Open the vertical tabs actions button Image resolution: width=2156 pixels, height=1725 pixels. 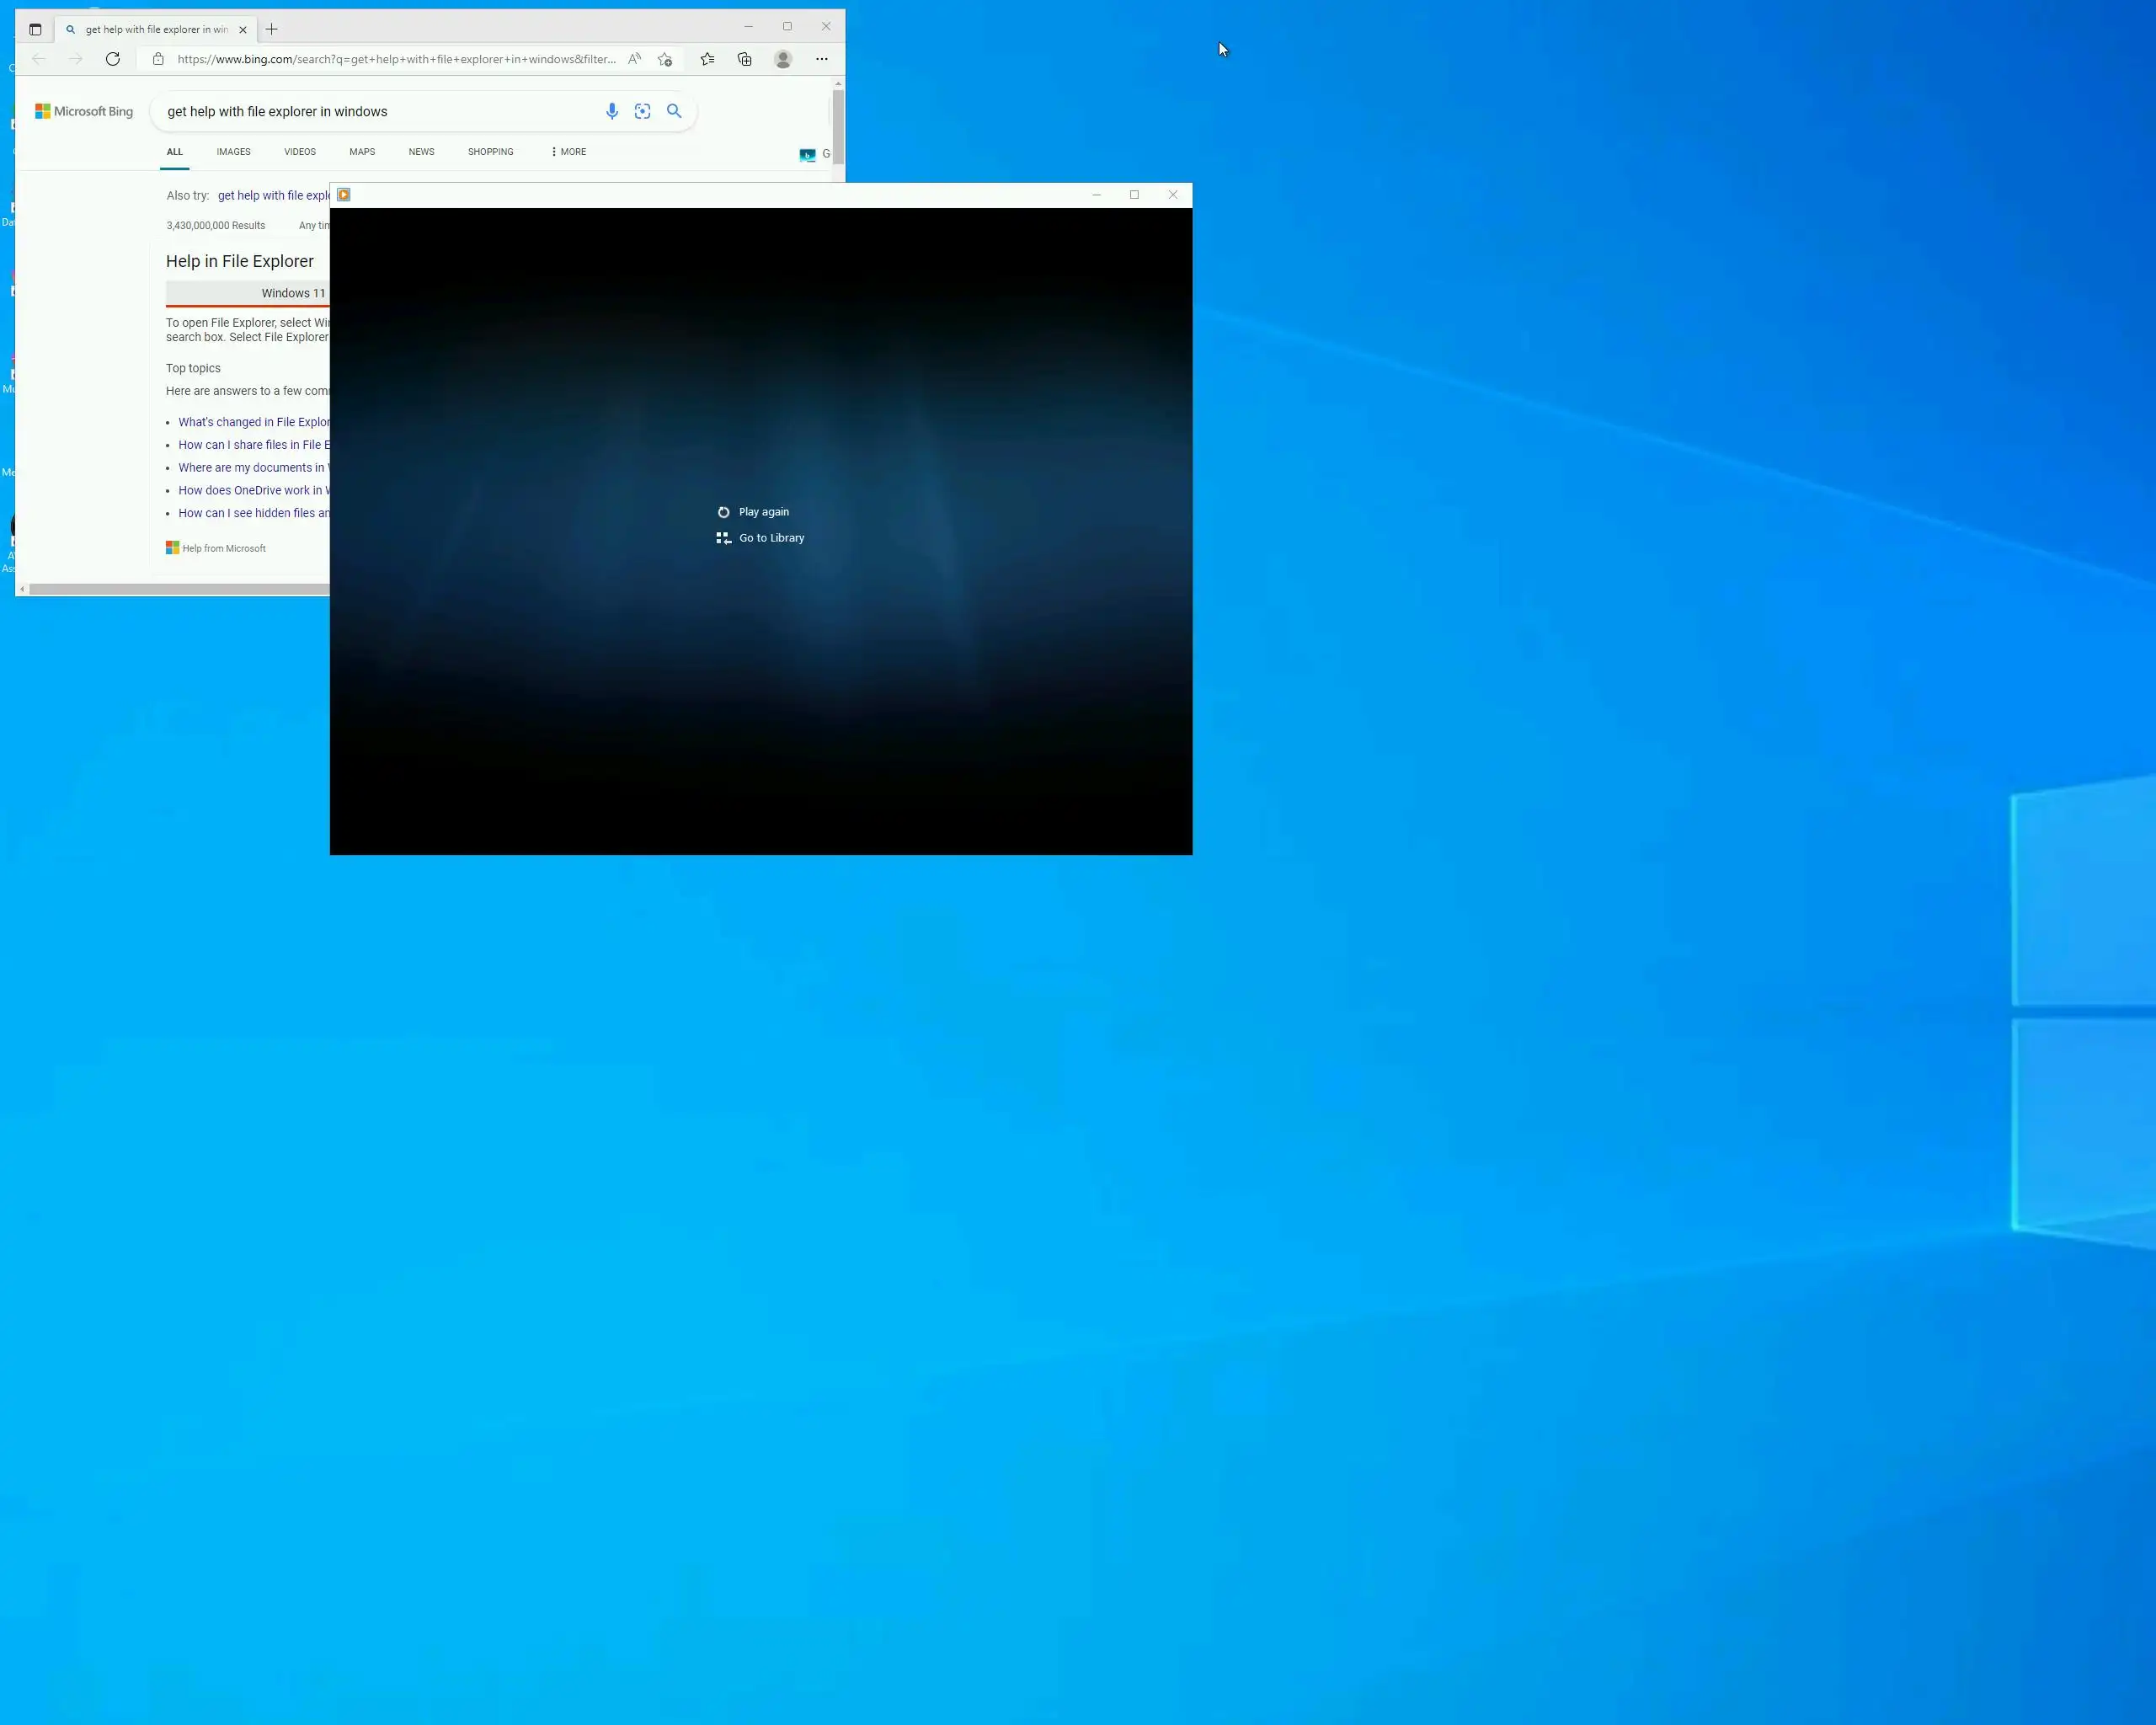35,30
